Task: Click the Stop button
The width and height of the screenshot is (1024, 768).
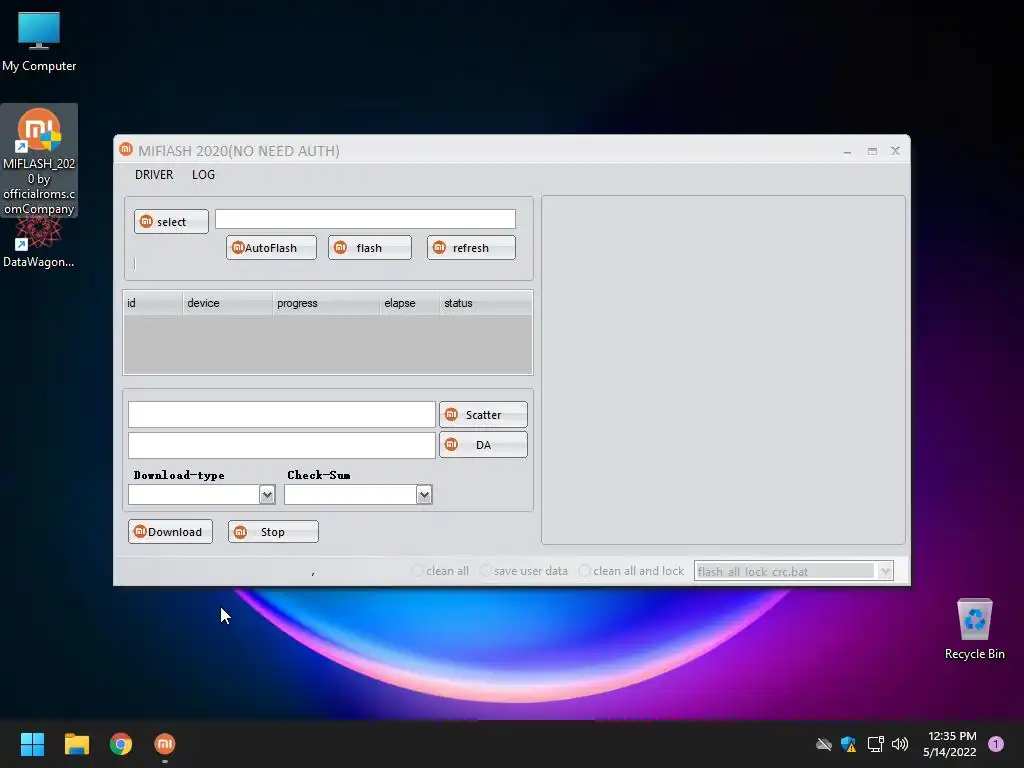Action: (273, 532)
